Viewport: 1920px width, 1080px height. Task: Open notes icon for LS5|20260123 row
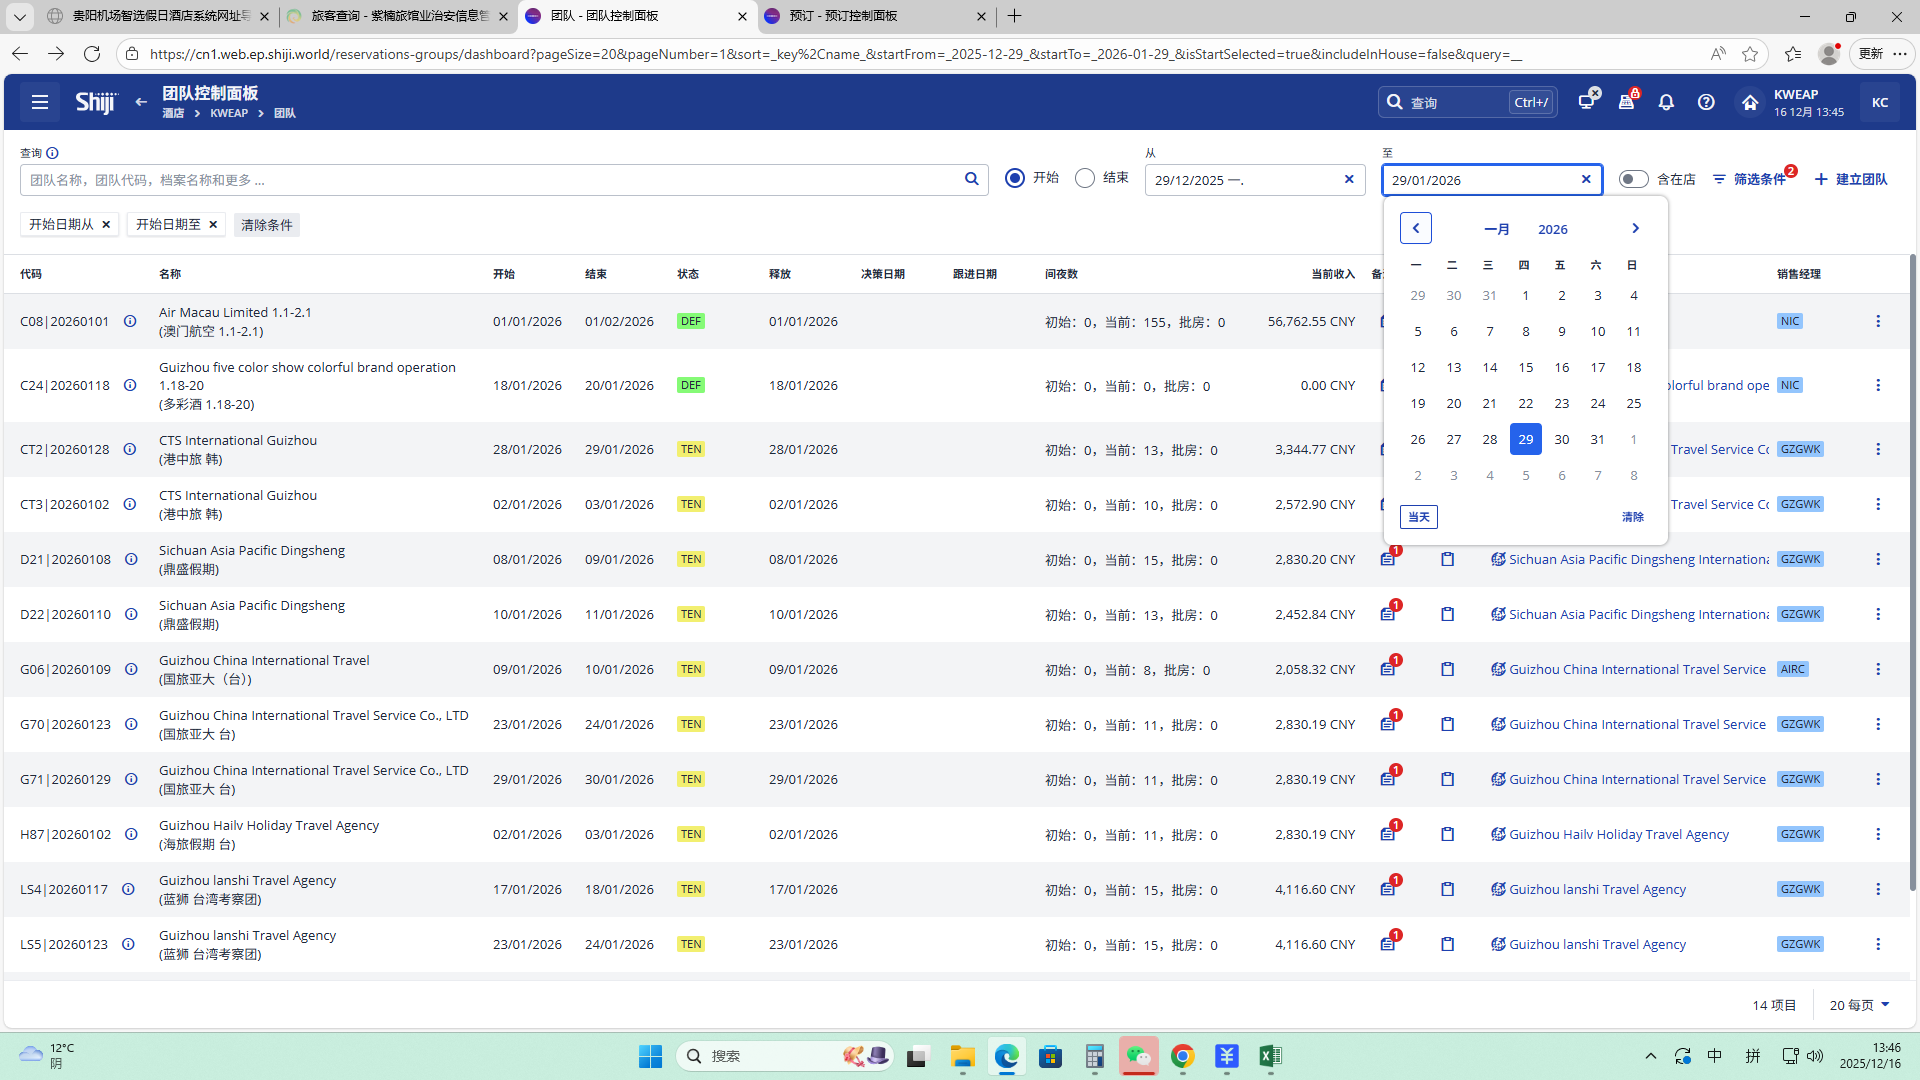pos(1388,944)
